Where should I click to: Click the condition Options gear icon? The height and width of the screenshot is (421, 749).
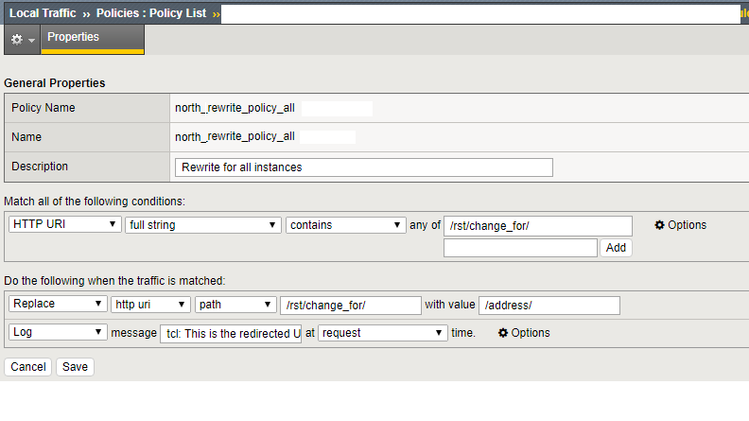(x=660, y=225)
